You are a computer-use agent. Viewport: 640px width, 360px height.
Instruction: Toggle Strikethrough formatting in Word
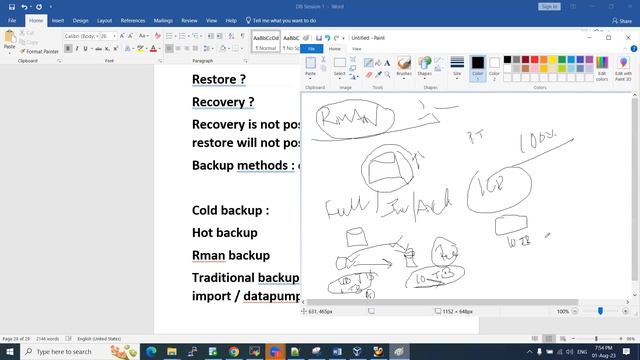(x=98, y=49)
